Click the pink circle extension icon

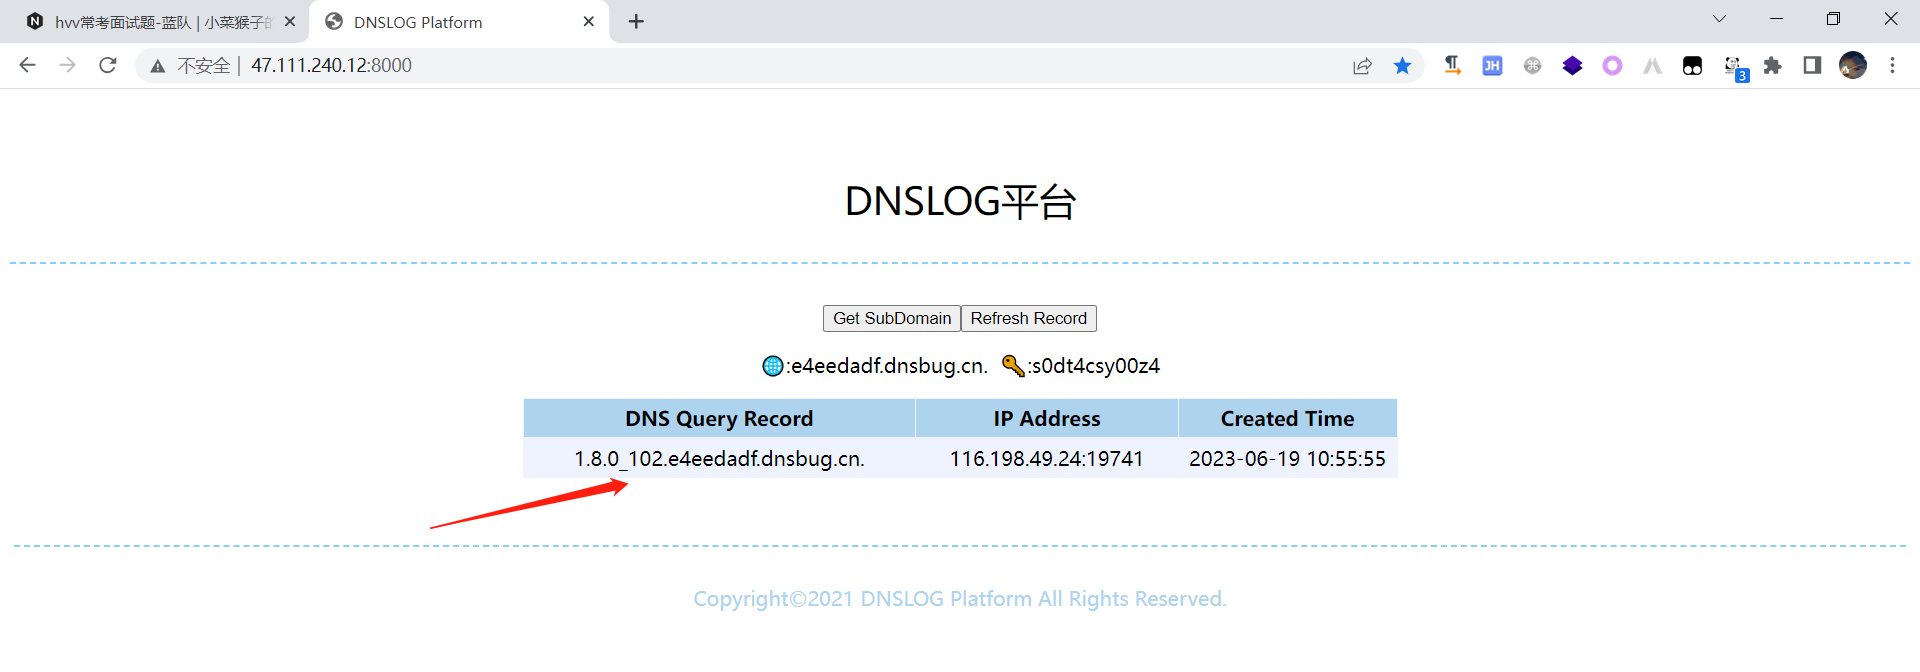(x=1612, y=66)
